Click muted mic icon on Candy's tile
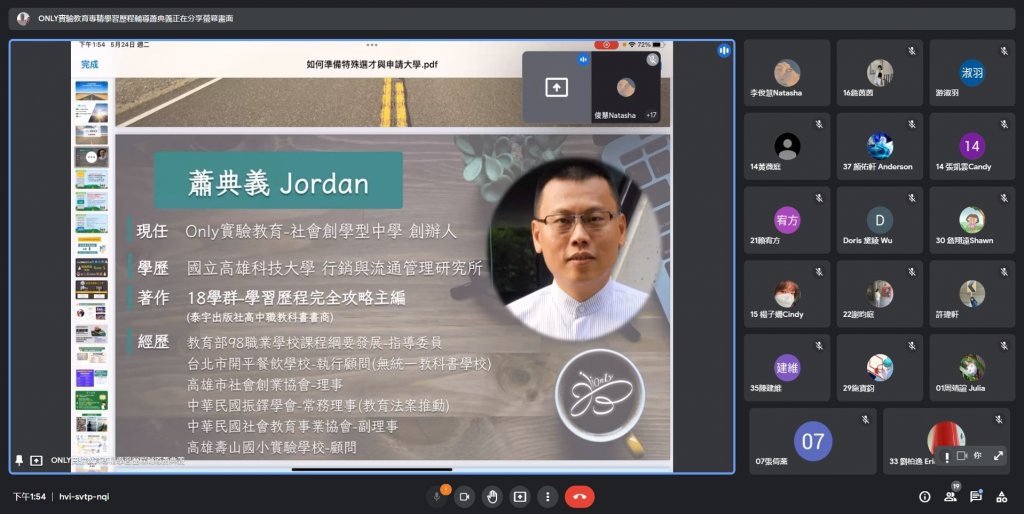The image size is (1024, 514). pos(1004,124)
